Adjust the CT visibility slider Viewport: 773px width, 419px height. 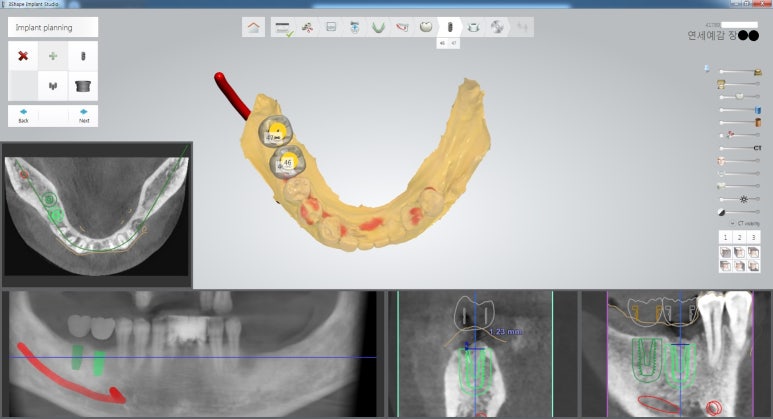point(742,147)
